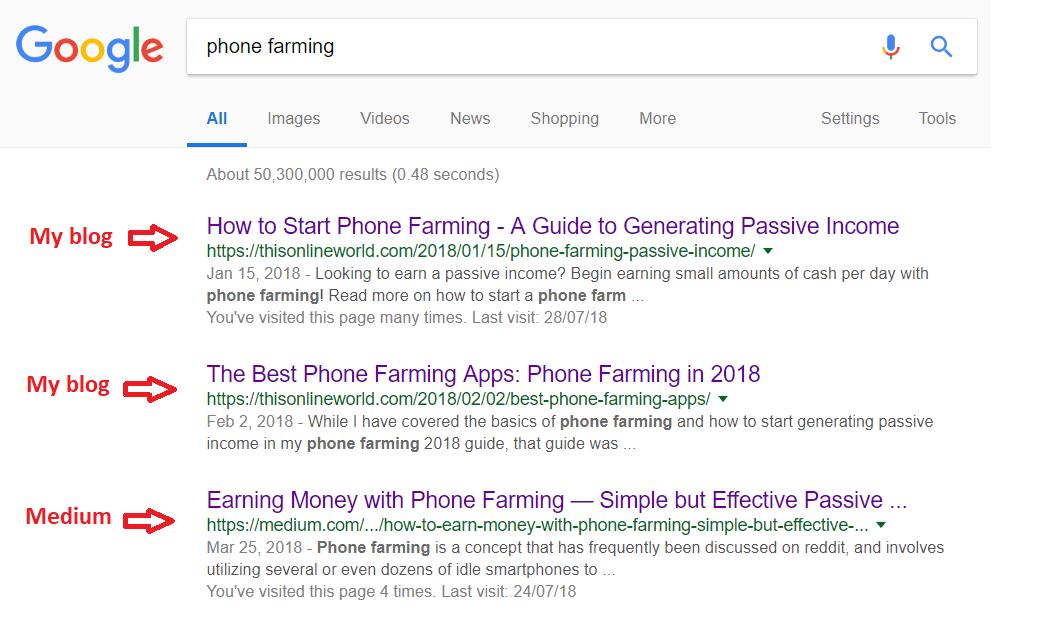
Task: Go to the Shopping tab
Action: [564, 118]
